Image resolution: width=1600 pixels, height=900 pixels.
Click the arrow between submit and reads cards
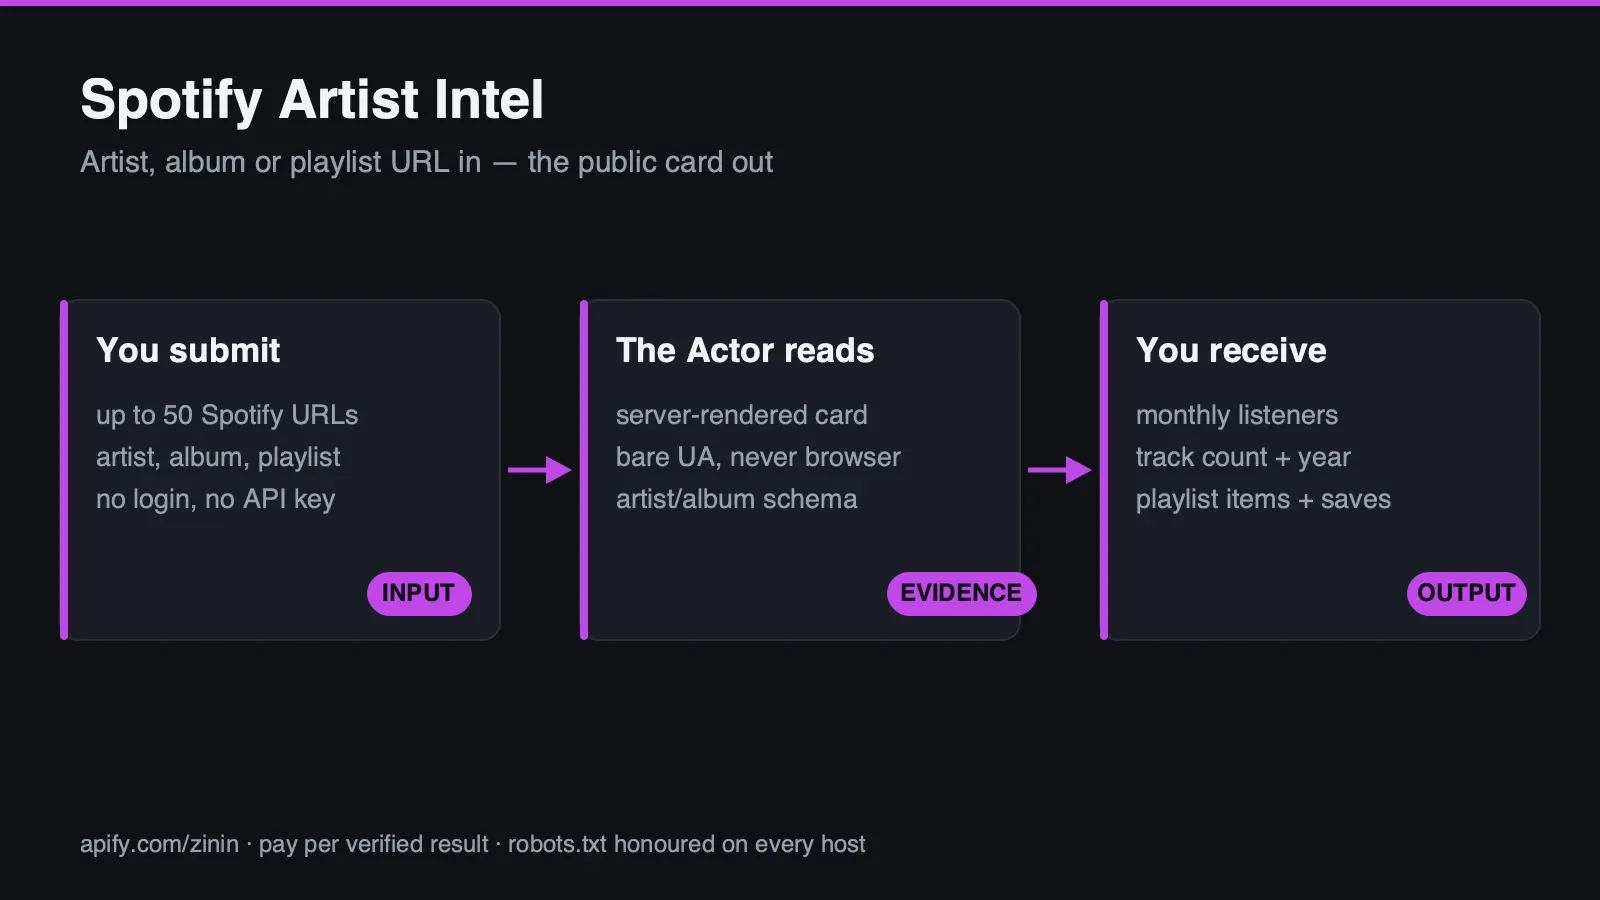[540, 470]
